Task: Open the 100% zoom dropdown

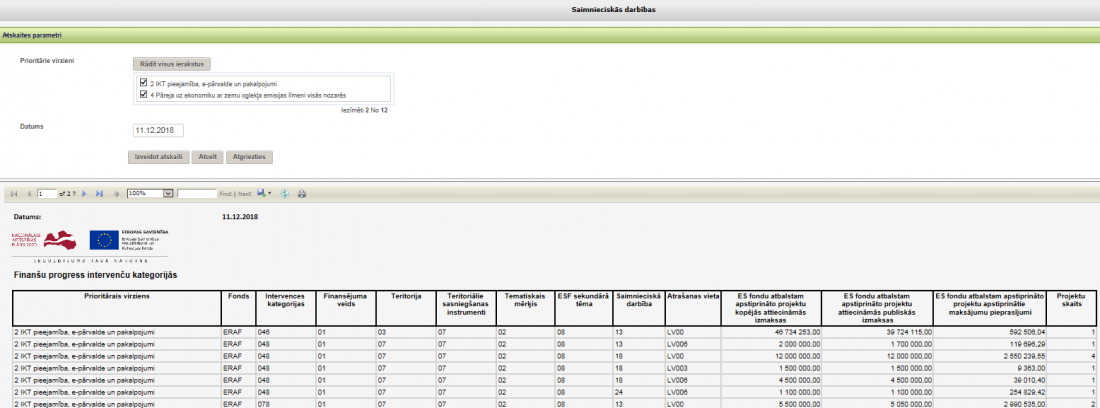Action: point(168,193)
